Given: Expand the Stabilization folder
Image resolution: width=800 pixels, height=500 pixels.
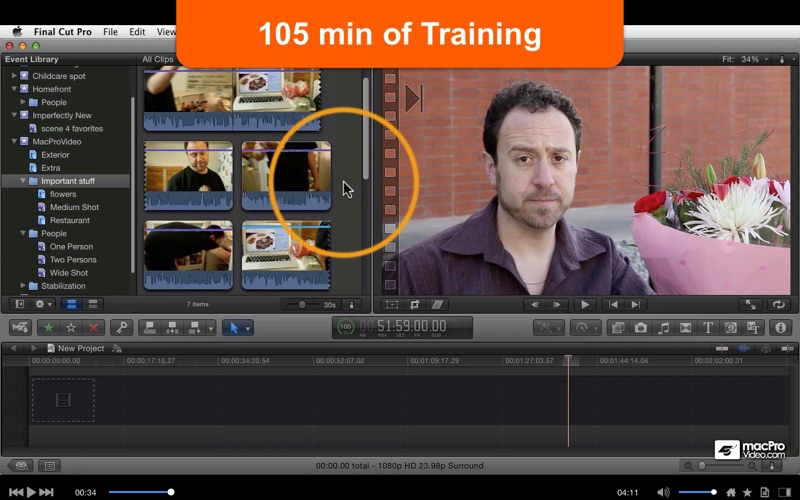Looking at the screenshot, I should coord(23,286).
